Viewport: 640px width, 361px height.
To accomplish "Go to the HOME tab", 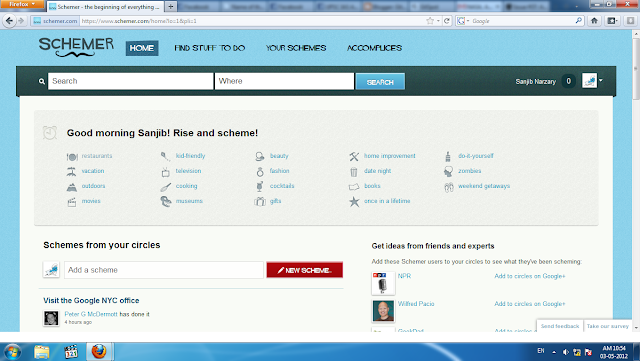I will (x=142, y=48).
